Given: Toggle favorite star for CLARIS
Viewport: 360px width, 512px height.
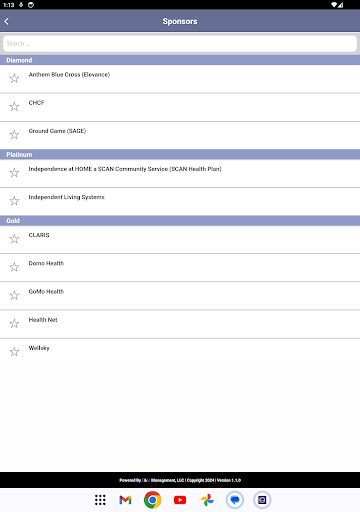Looking at the screenshot, I should pos(14,239).
